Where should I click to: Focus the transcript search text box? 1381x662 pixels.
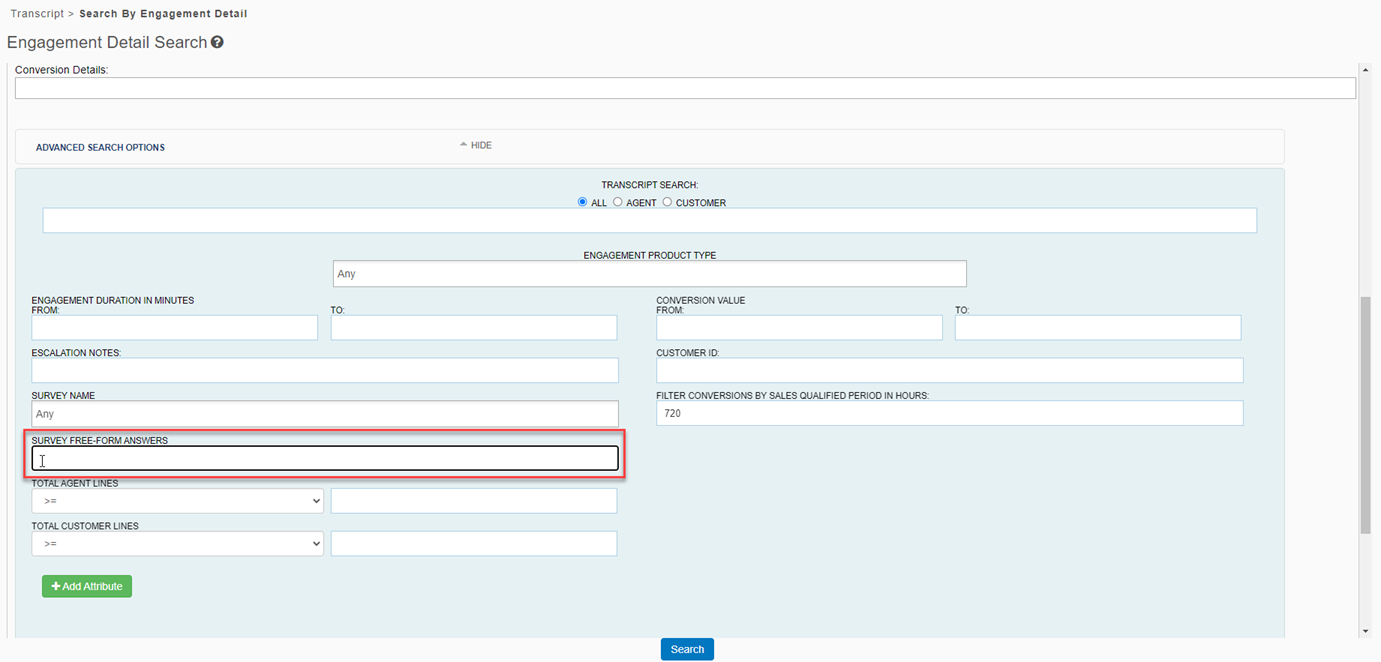pyautogui.click(x=649, y=221)
